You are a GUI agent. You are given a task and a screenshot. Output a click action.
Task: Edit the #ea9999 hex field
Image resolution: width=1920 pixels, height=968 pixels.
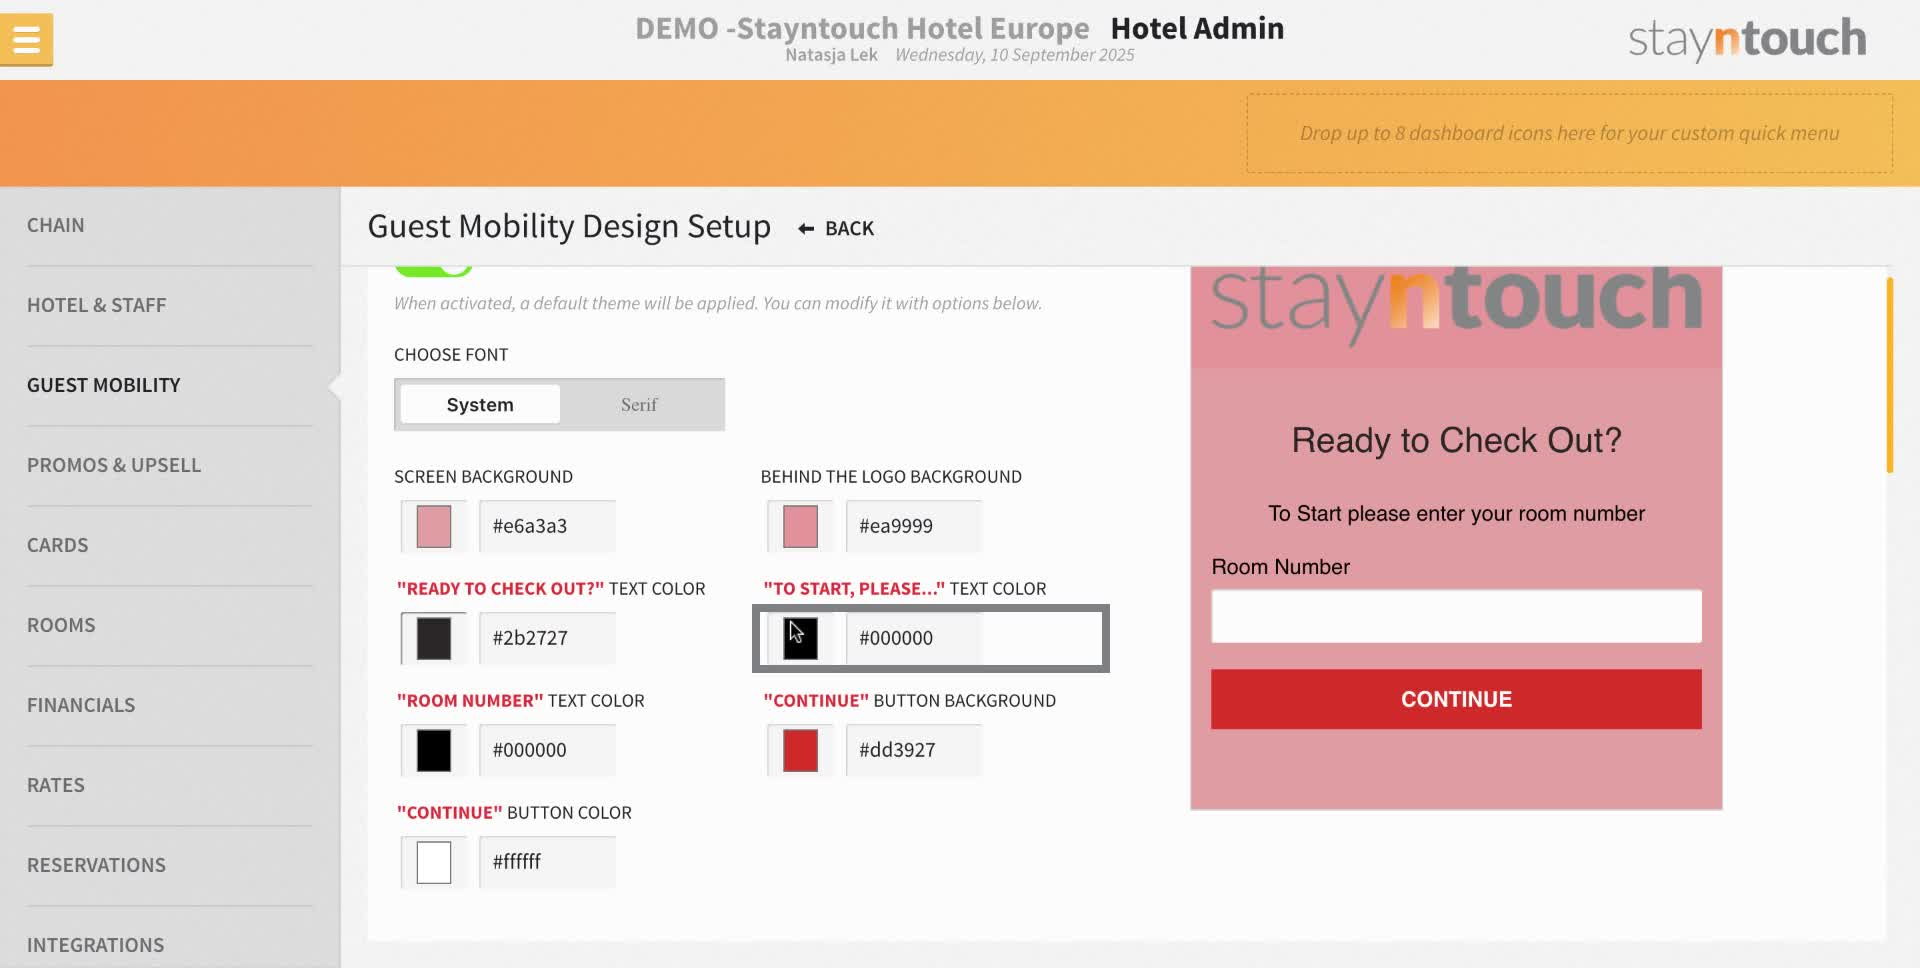tap(913, 526)
